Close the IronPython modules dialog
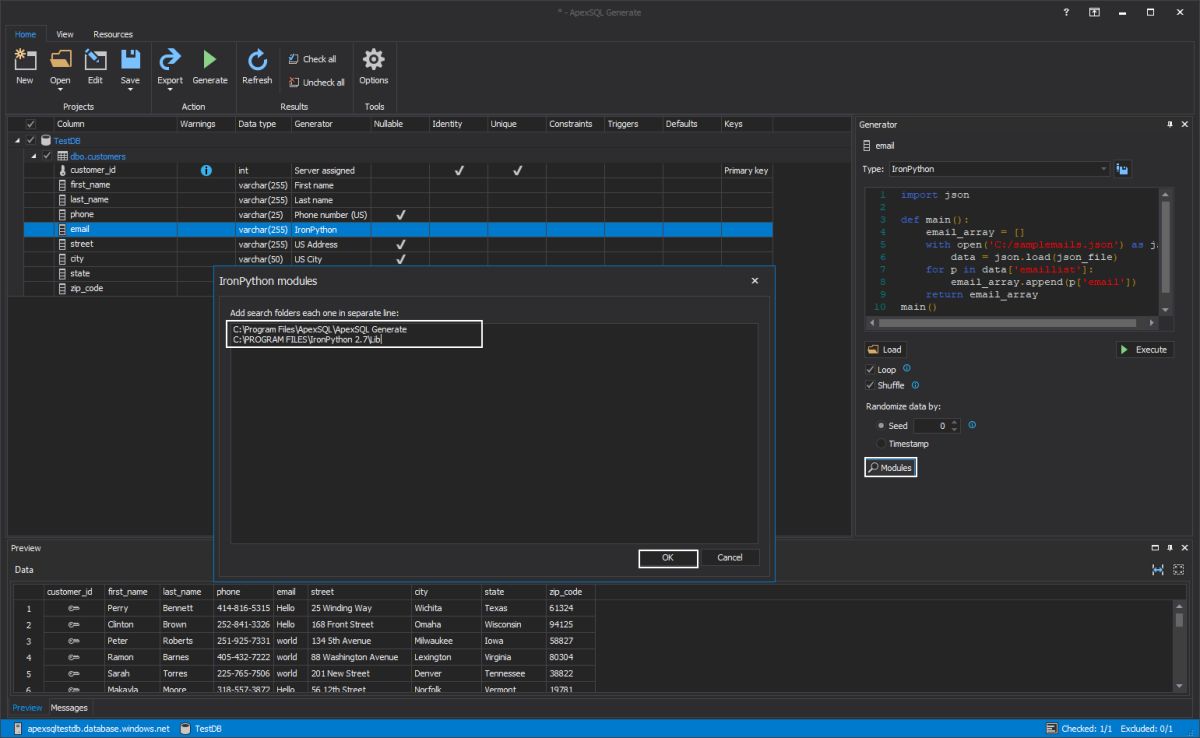Viewport: 1200px width, 738px height. click(755, 281)
